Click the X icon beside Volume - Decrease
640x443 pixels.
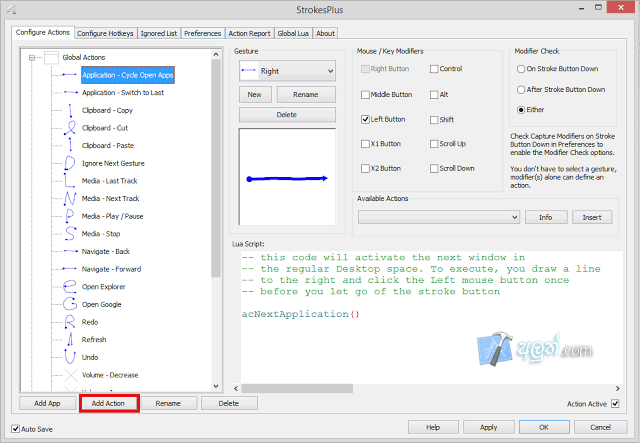tap(71, 375)
